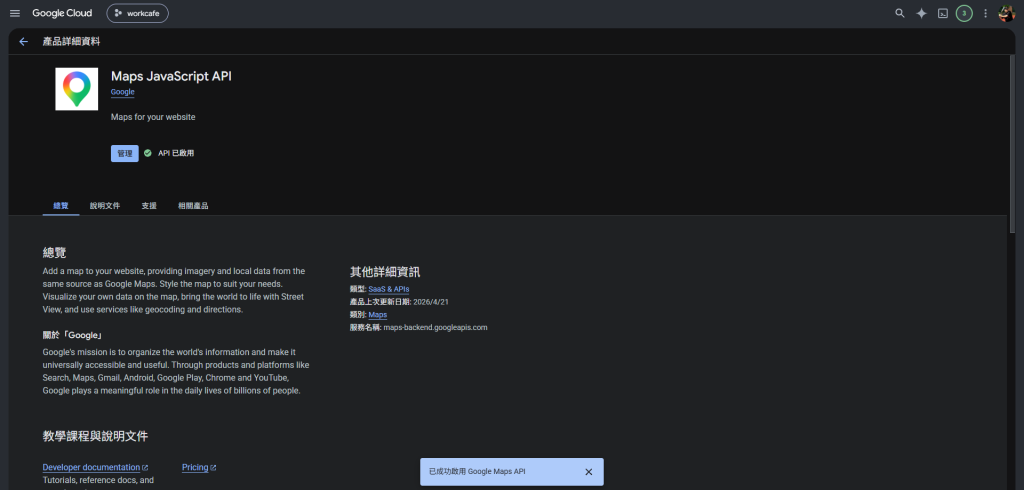Open the Pricing link

(x=195, y=467)
